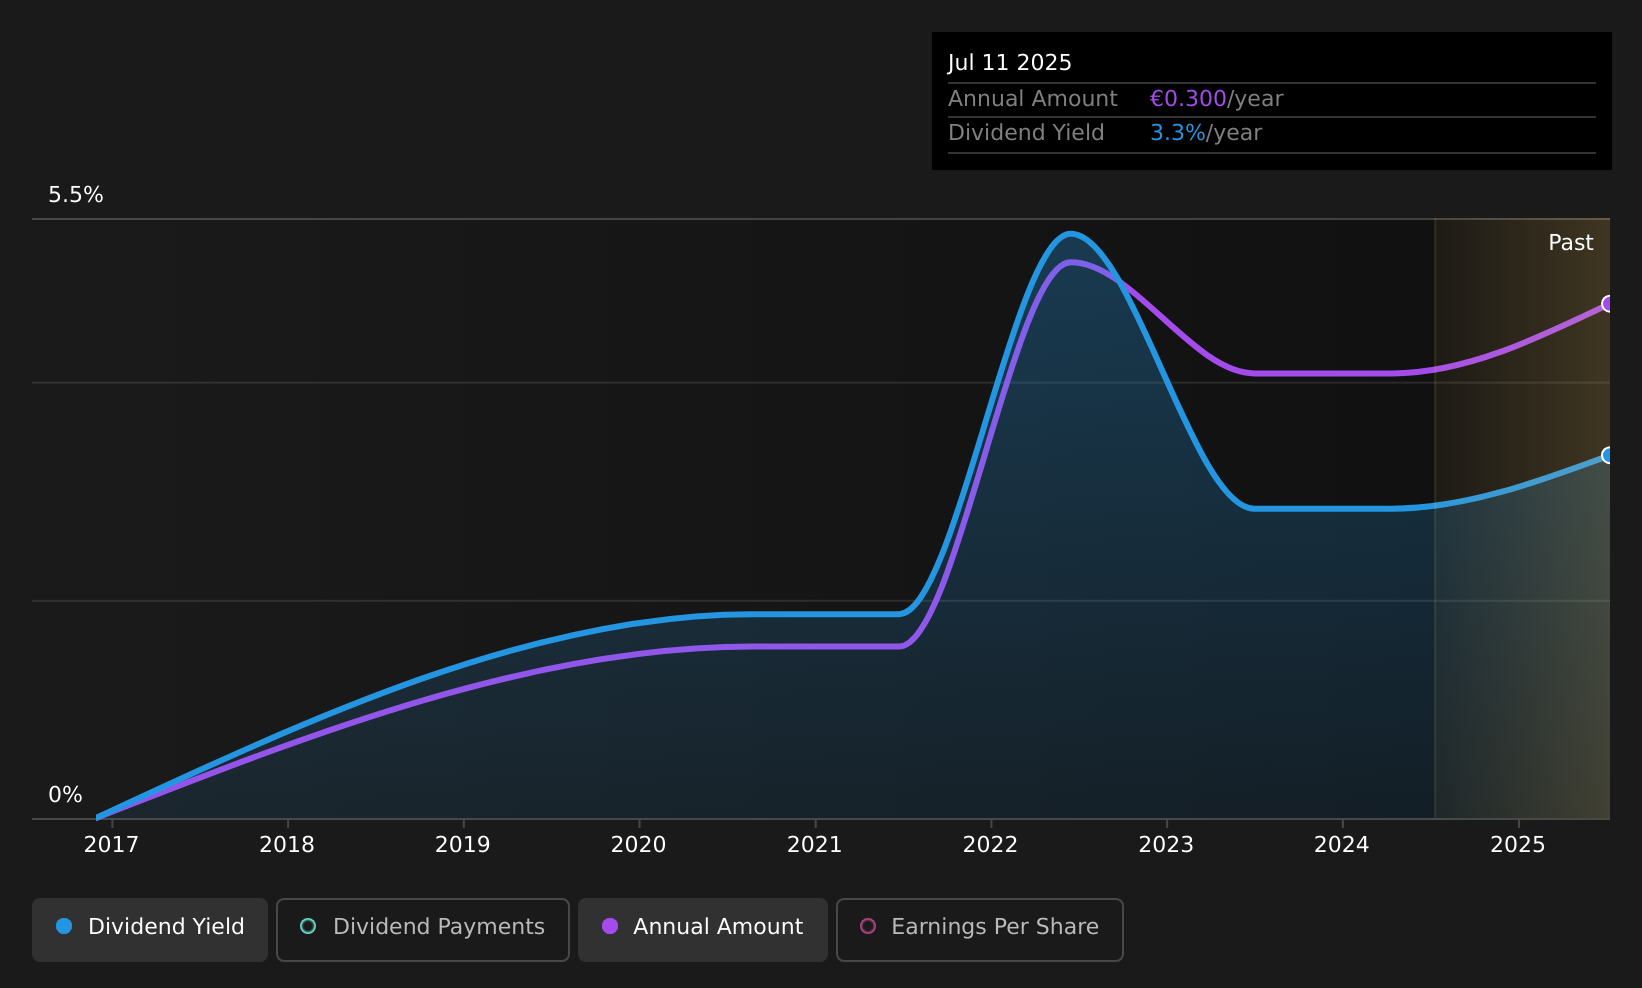
Task: Click the 2022 x-axis label
Action: [990, 845]
